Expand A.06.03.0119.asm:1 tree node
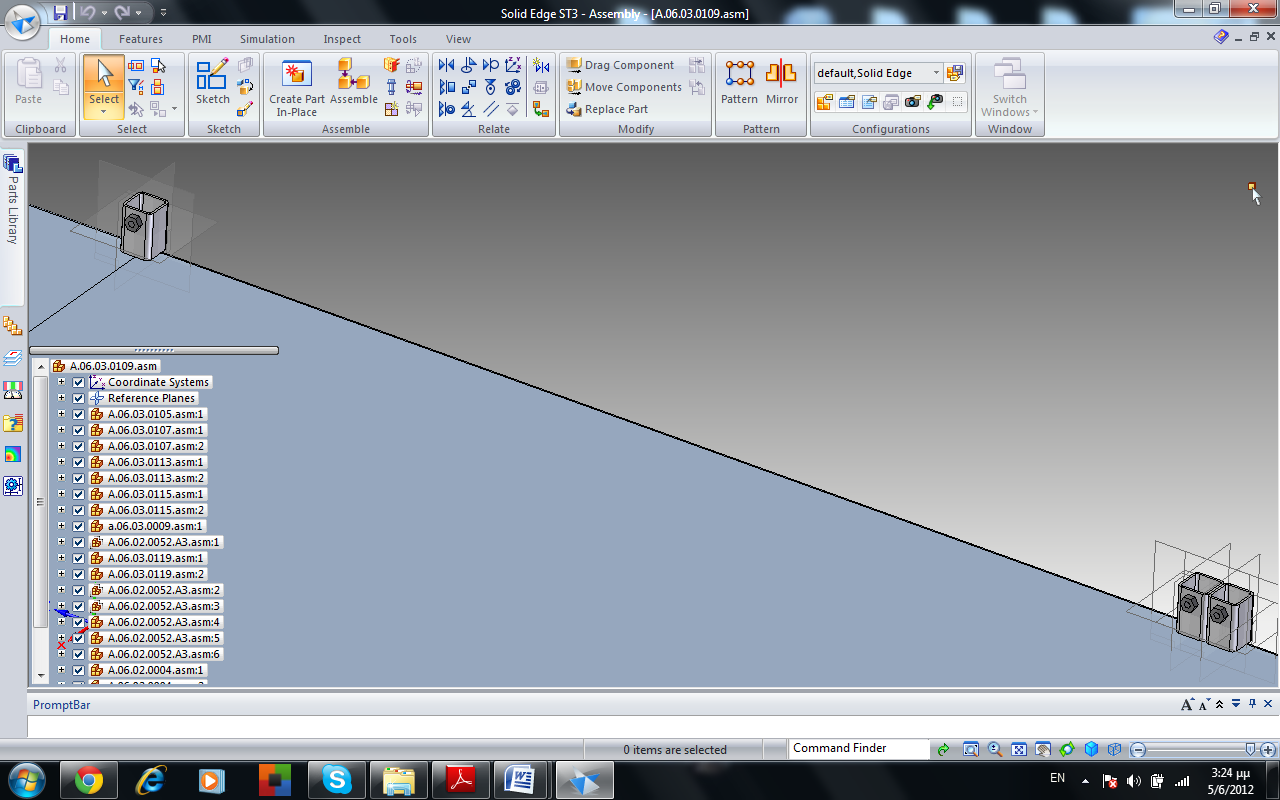Viewport: 1280px width, 800px height. (x=61, y=558)
